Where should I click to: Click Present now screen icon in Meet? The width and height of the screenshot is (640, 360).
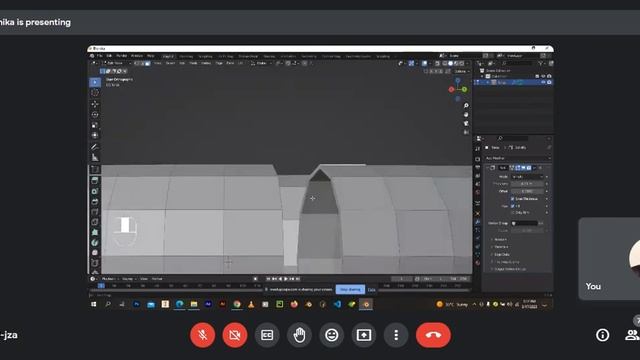364,335
